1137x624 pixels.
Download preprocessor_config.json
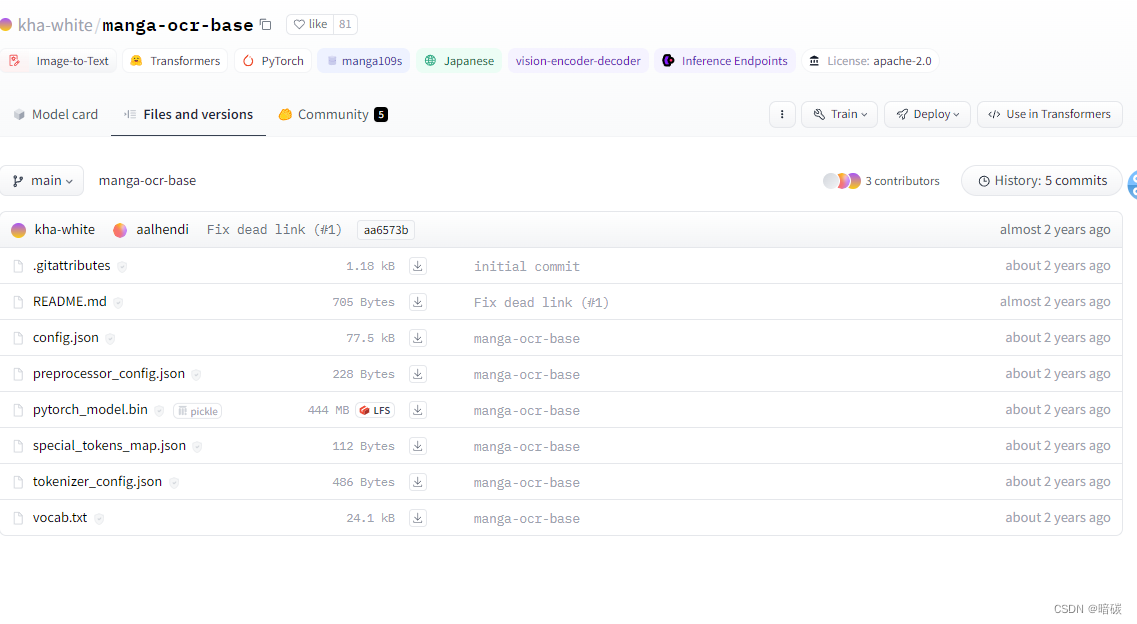(x=418, y=374)
